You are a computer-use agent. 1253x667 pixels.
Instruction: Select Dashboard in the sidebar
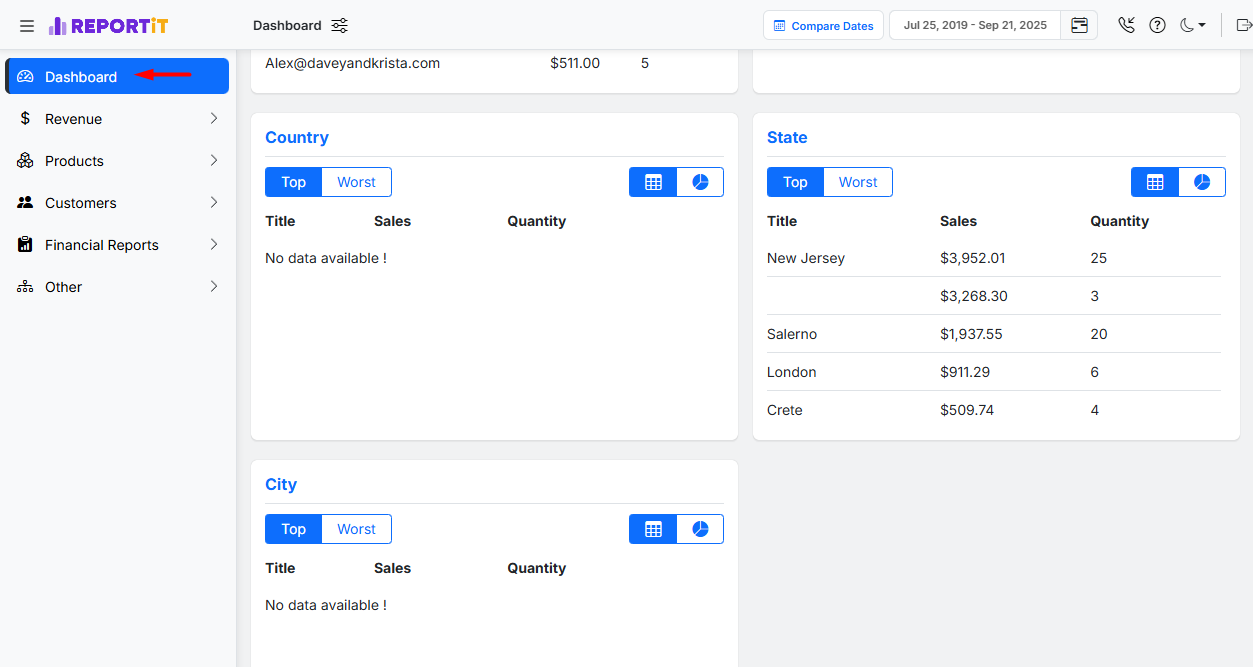point(117,77)
